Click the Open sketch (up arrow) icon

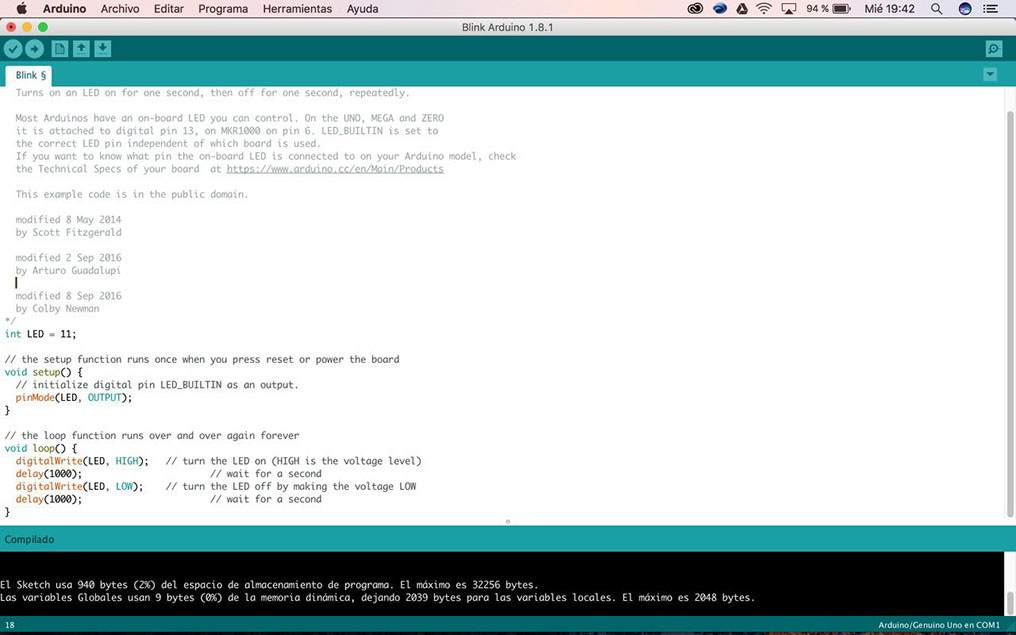pyautogui.click(x=81, y=49)
